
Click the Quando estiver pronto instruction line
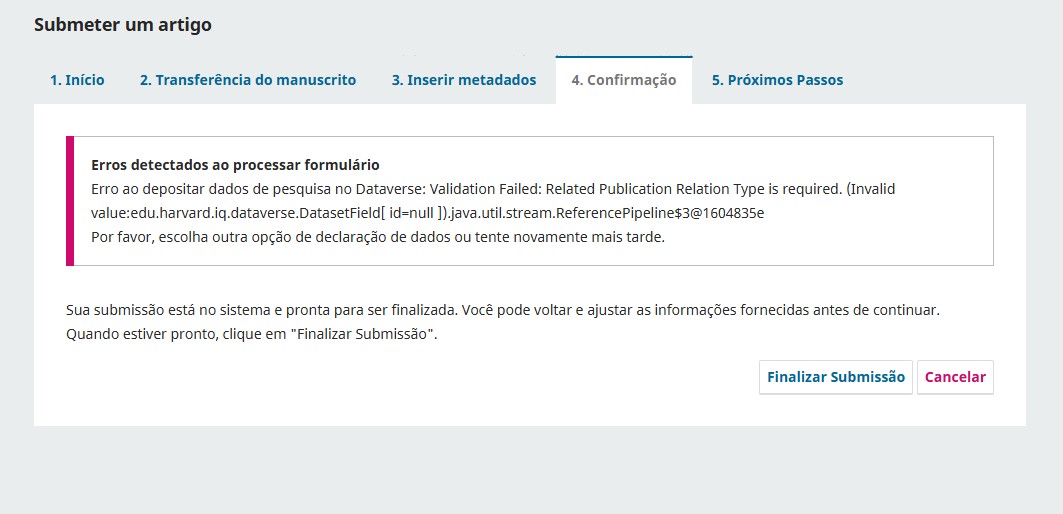coord(251,334)
